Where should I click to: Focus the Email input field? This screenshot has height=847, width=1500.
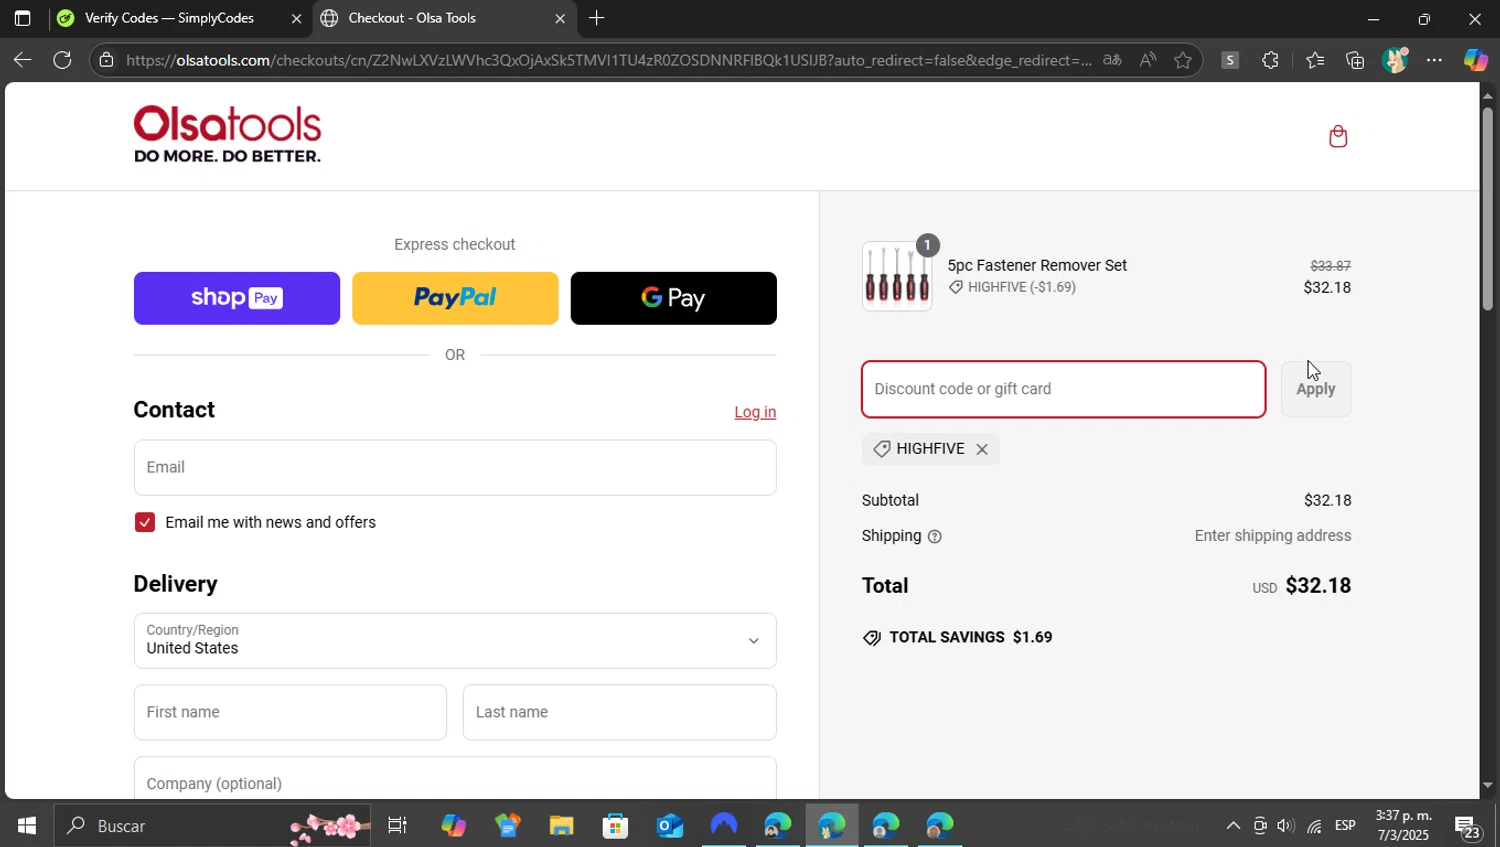[455, 467]
